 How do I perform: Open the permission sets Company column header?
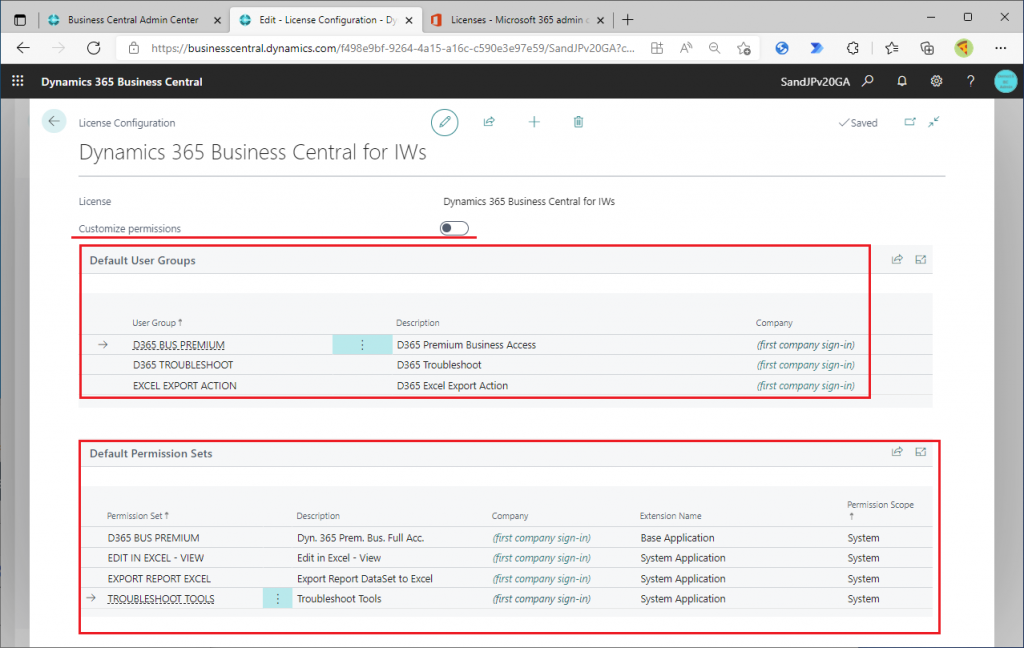509,515
